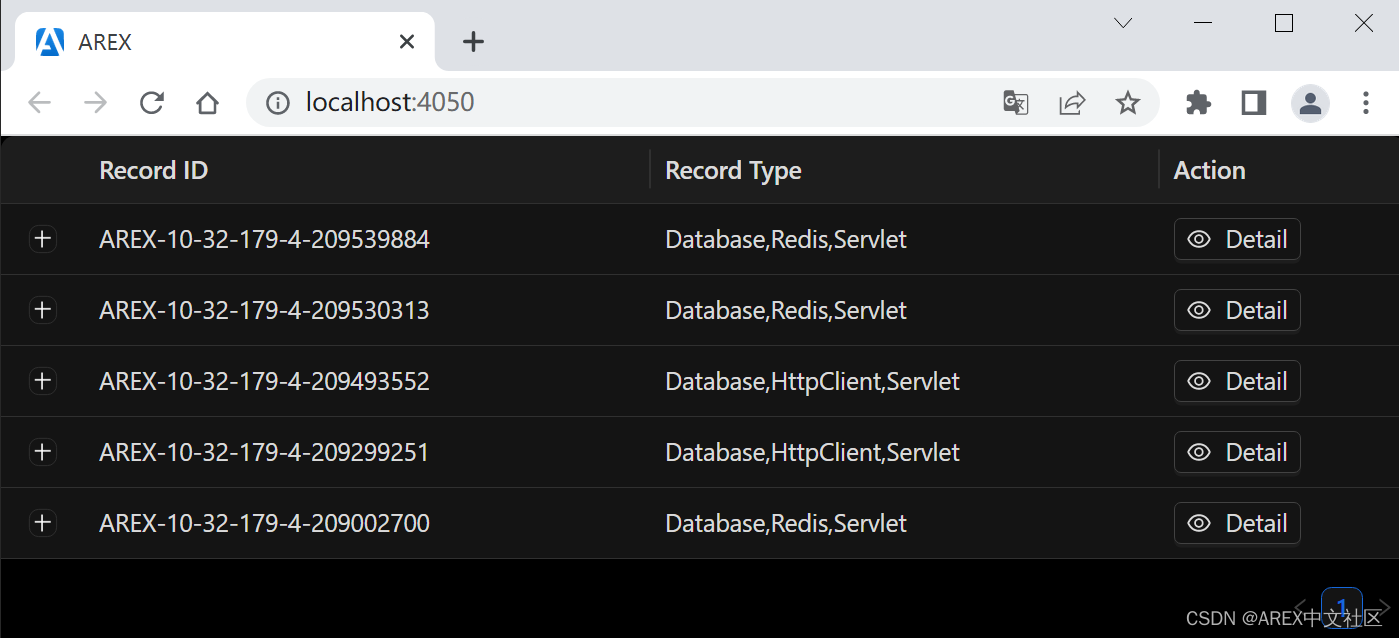
Task: Show Detail for record ending 209002700
Action: (1237, 523)
